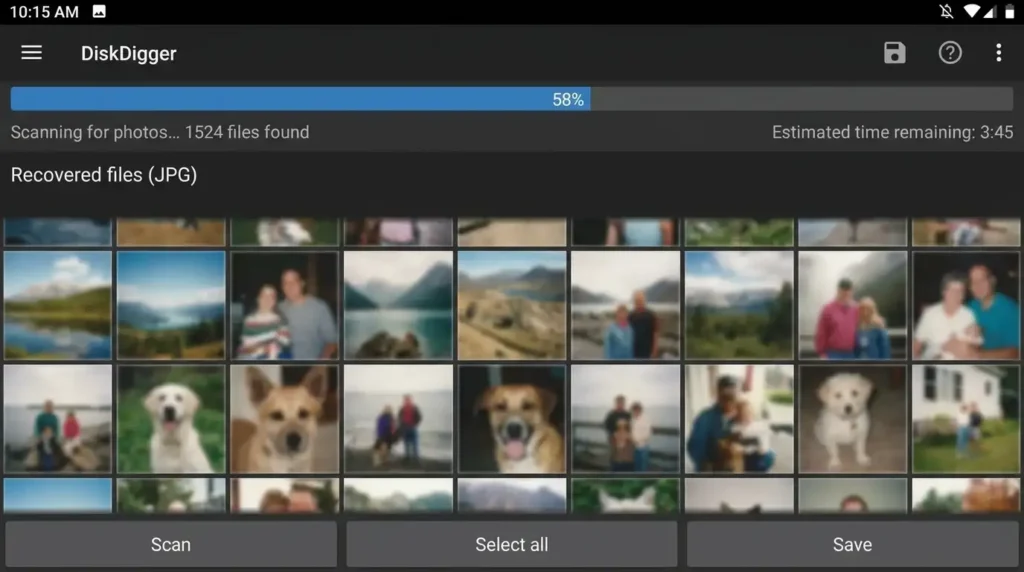Screen dimensions: 1024x572
Task: Select the forested valley with clouds thumbnail
Action: pyautogui.click(x=739, y=305)
